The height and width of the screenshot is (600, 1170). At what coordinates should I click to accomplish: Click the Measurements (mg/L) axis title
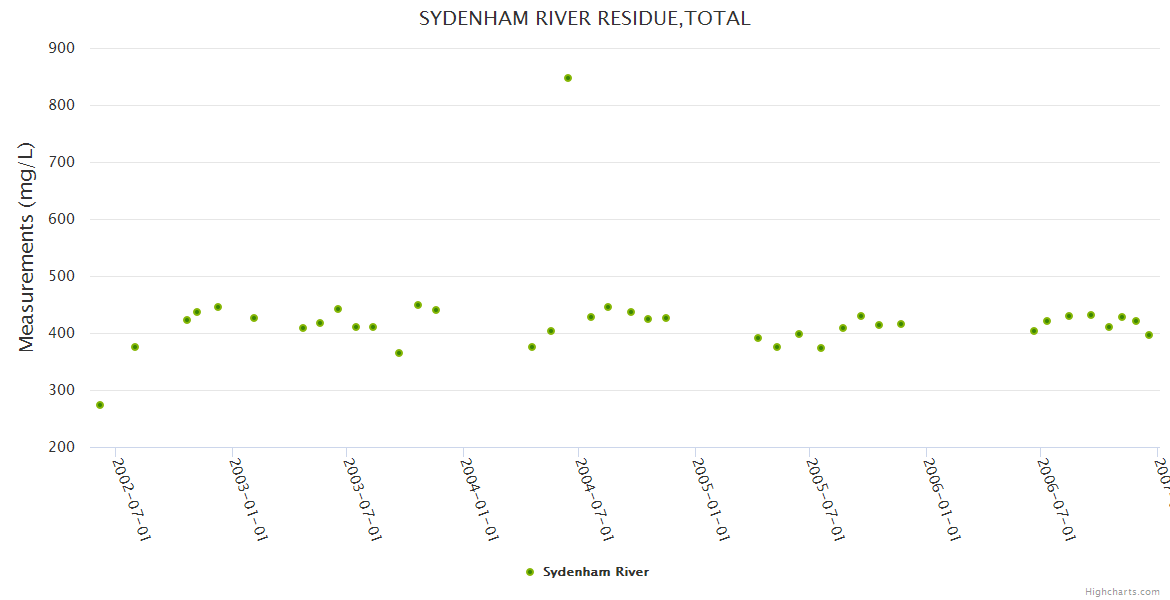click(x=27, y=247)
